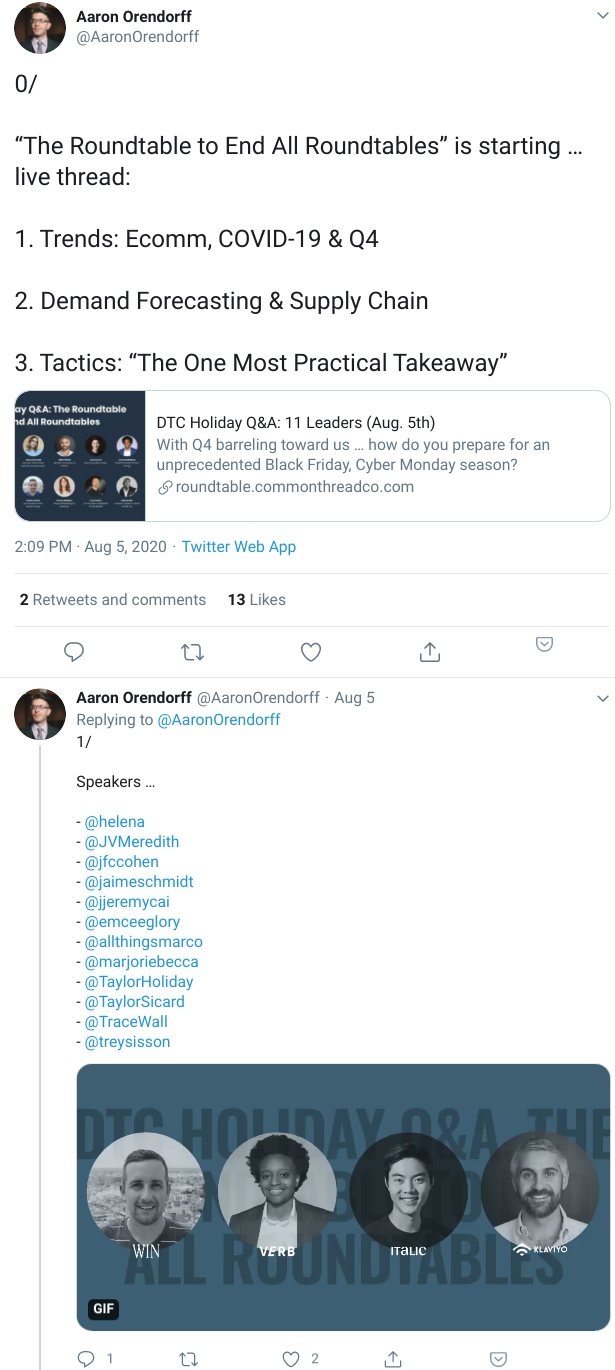Click Aaron Orendorff's avatar on the main tweet
The width and height of the screenshot is (615, 1370).
point(40,28)
